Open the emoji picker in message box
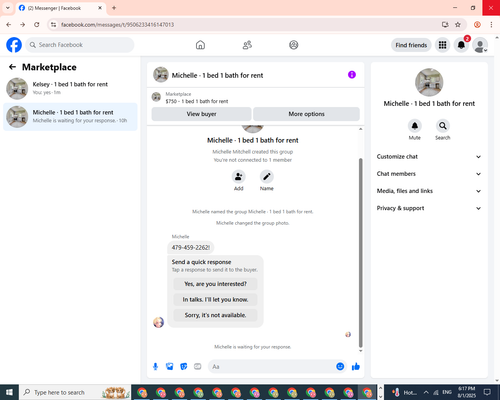This screenshot has width=500, height=400. [x=340, y=367]
